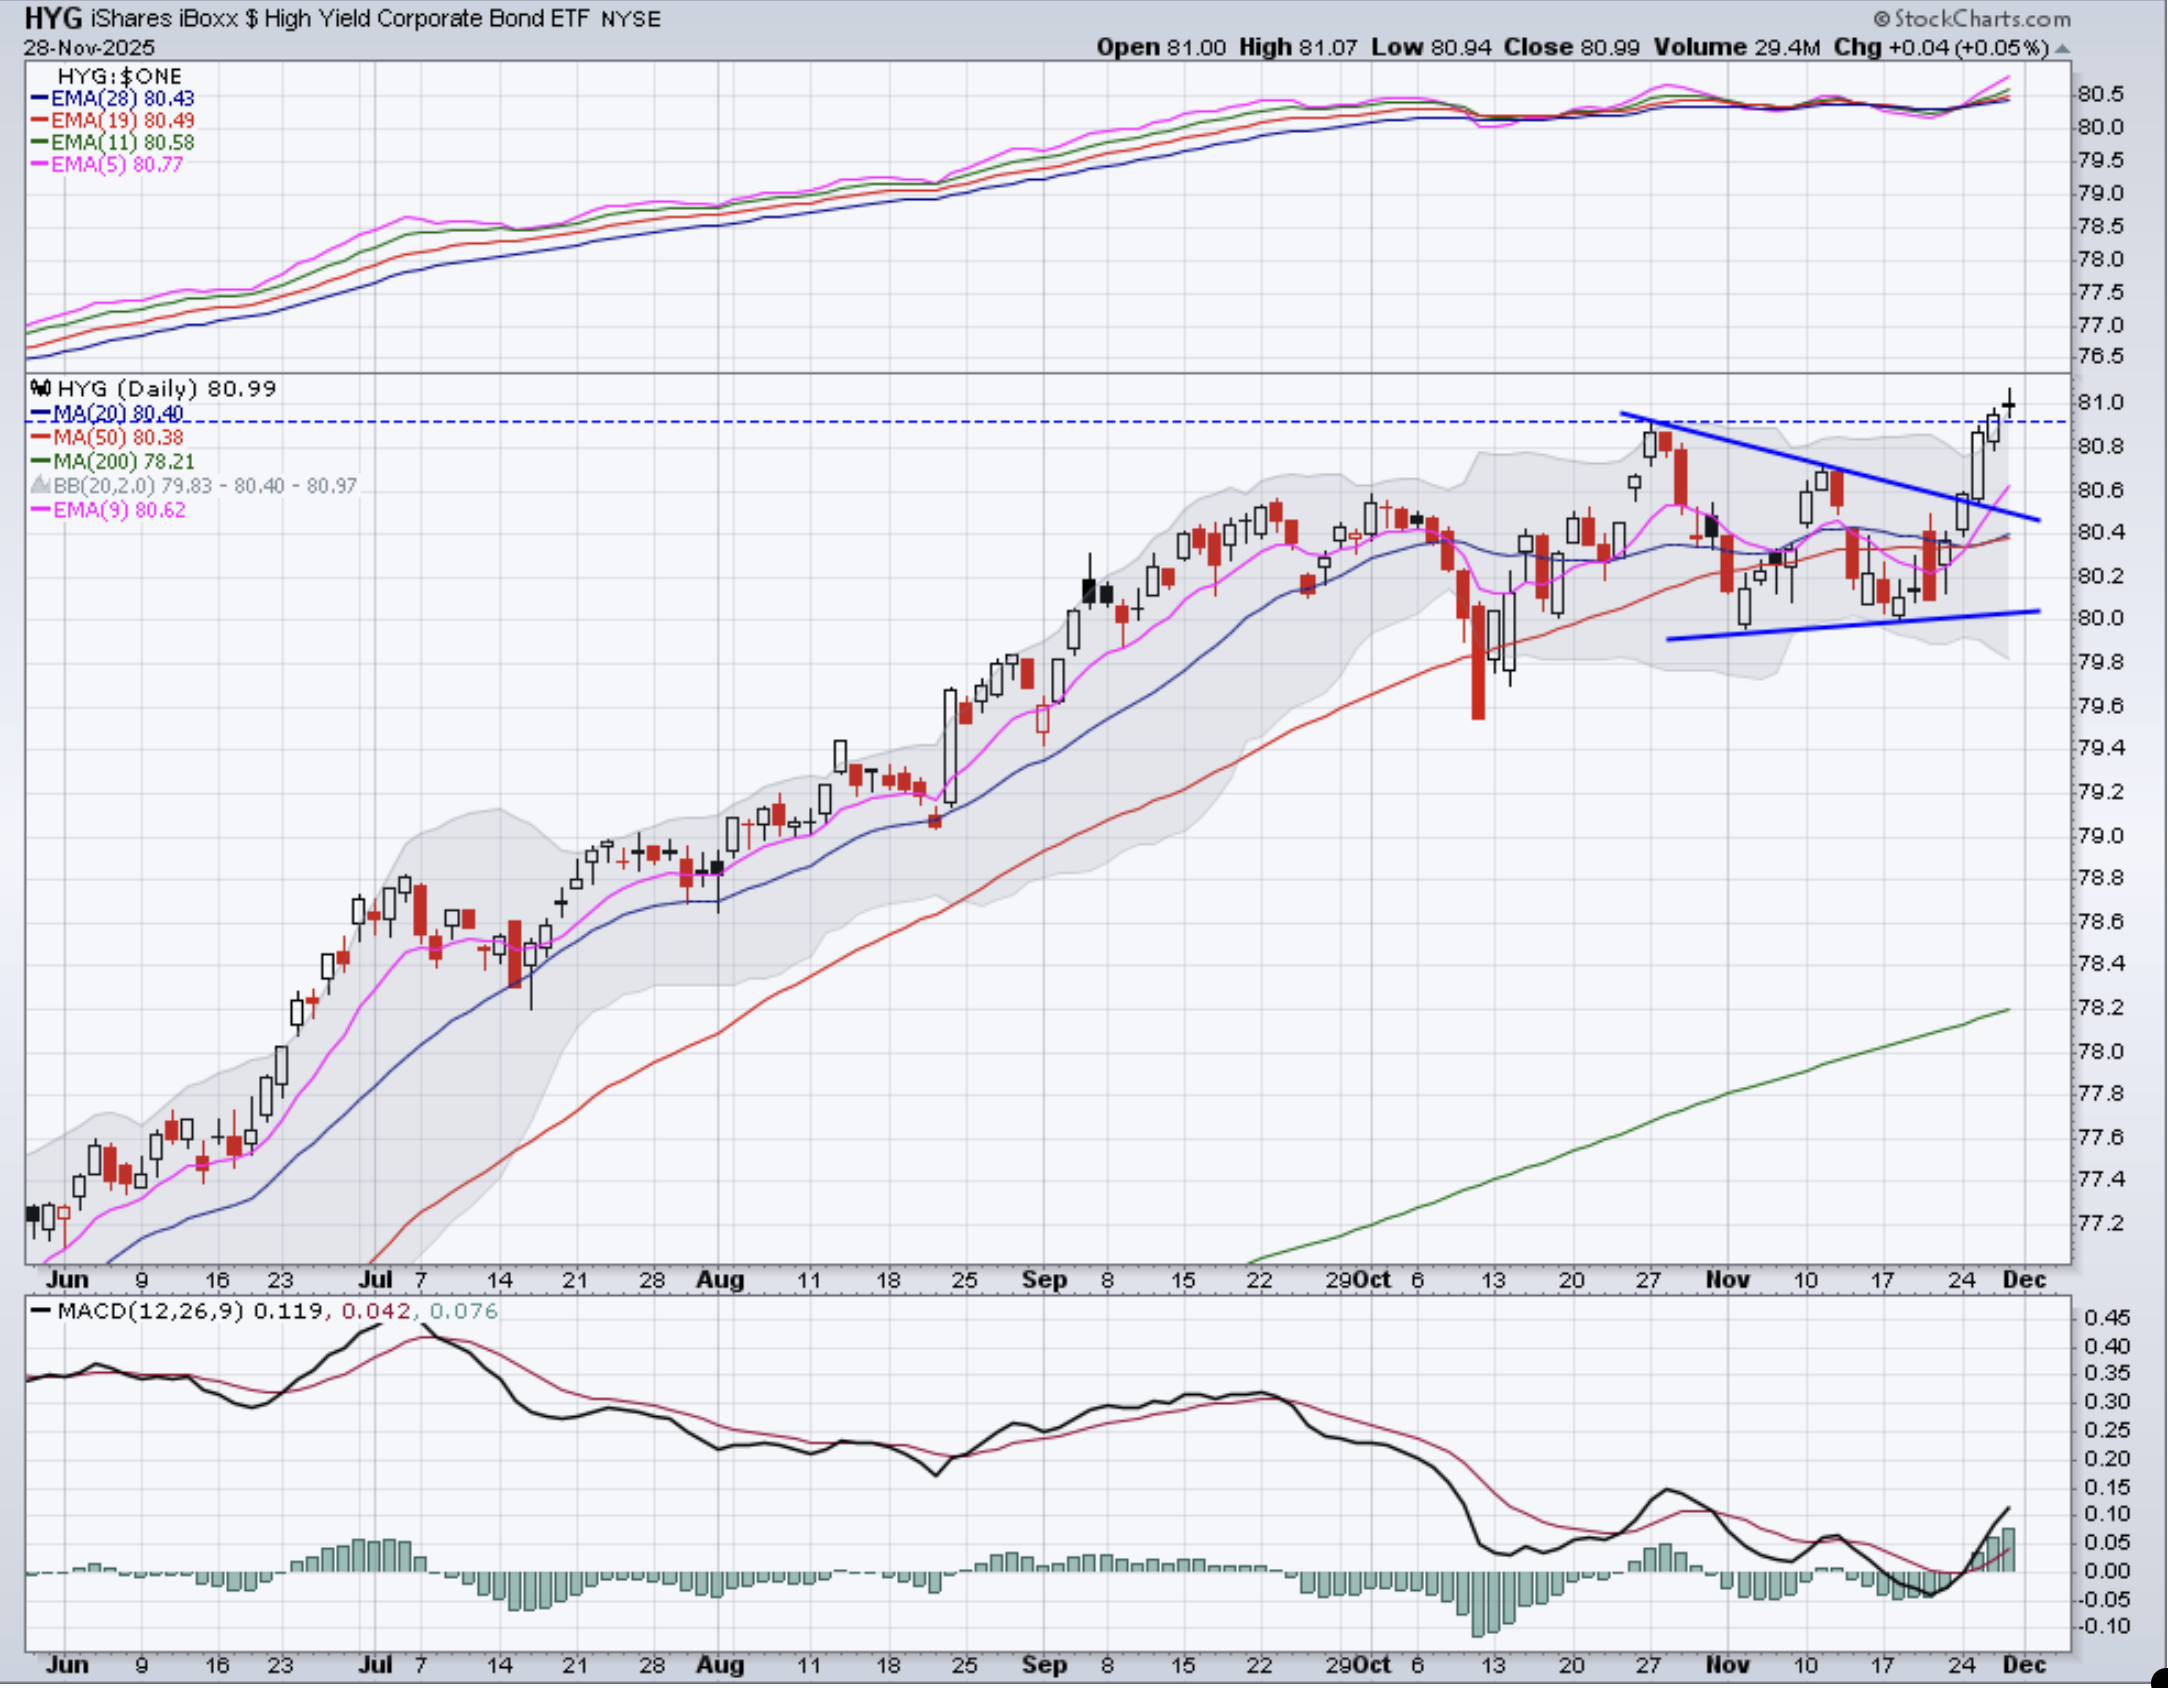The height and width of the screenshot is (1688, 2168).
Task: Click the Nov label on the bottom MACD axis
Action: [1727, 1665]
